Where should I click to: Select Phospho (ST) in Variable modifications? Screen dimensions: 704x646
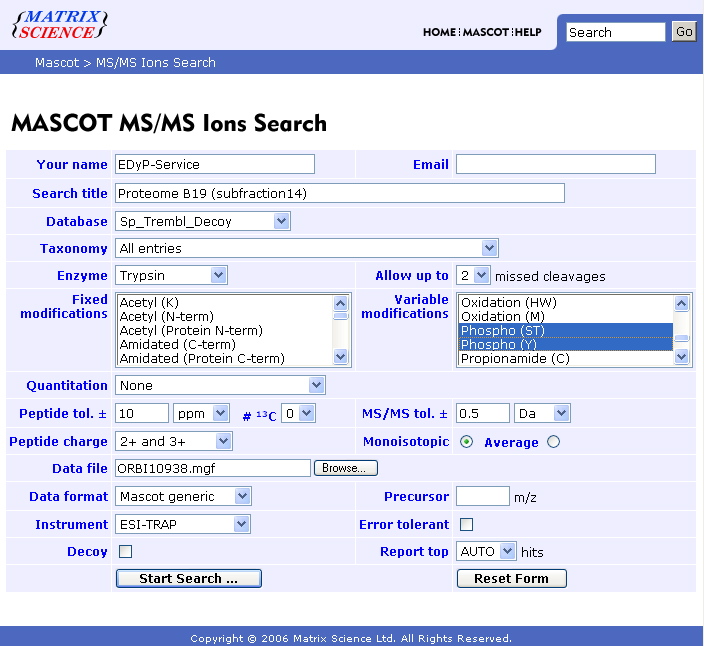pyautogui.click(x=565, y=330)
